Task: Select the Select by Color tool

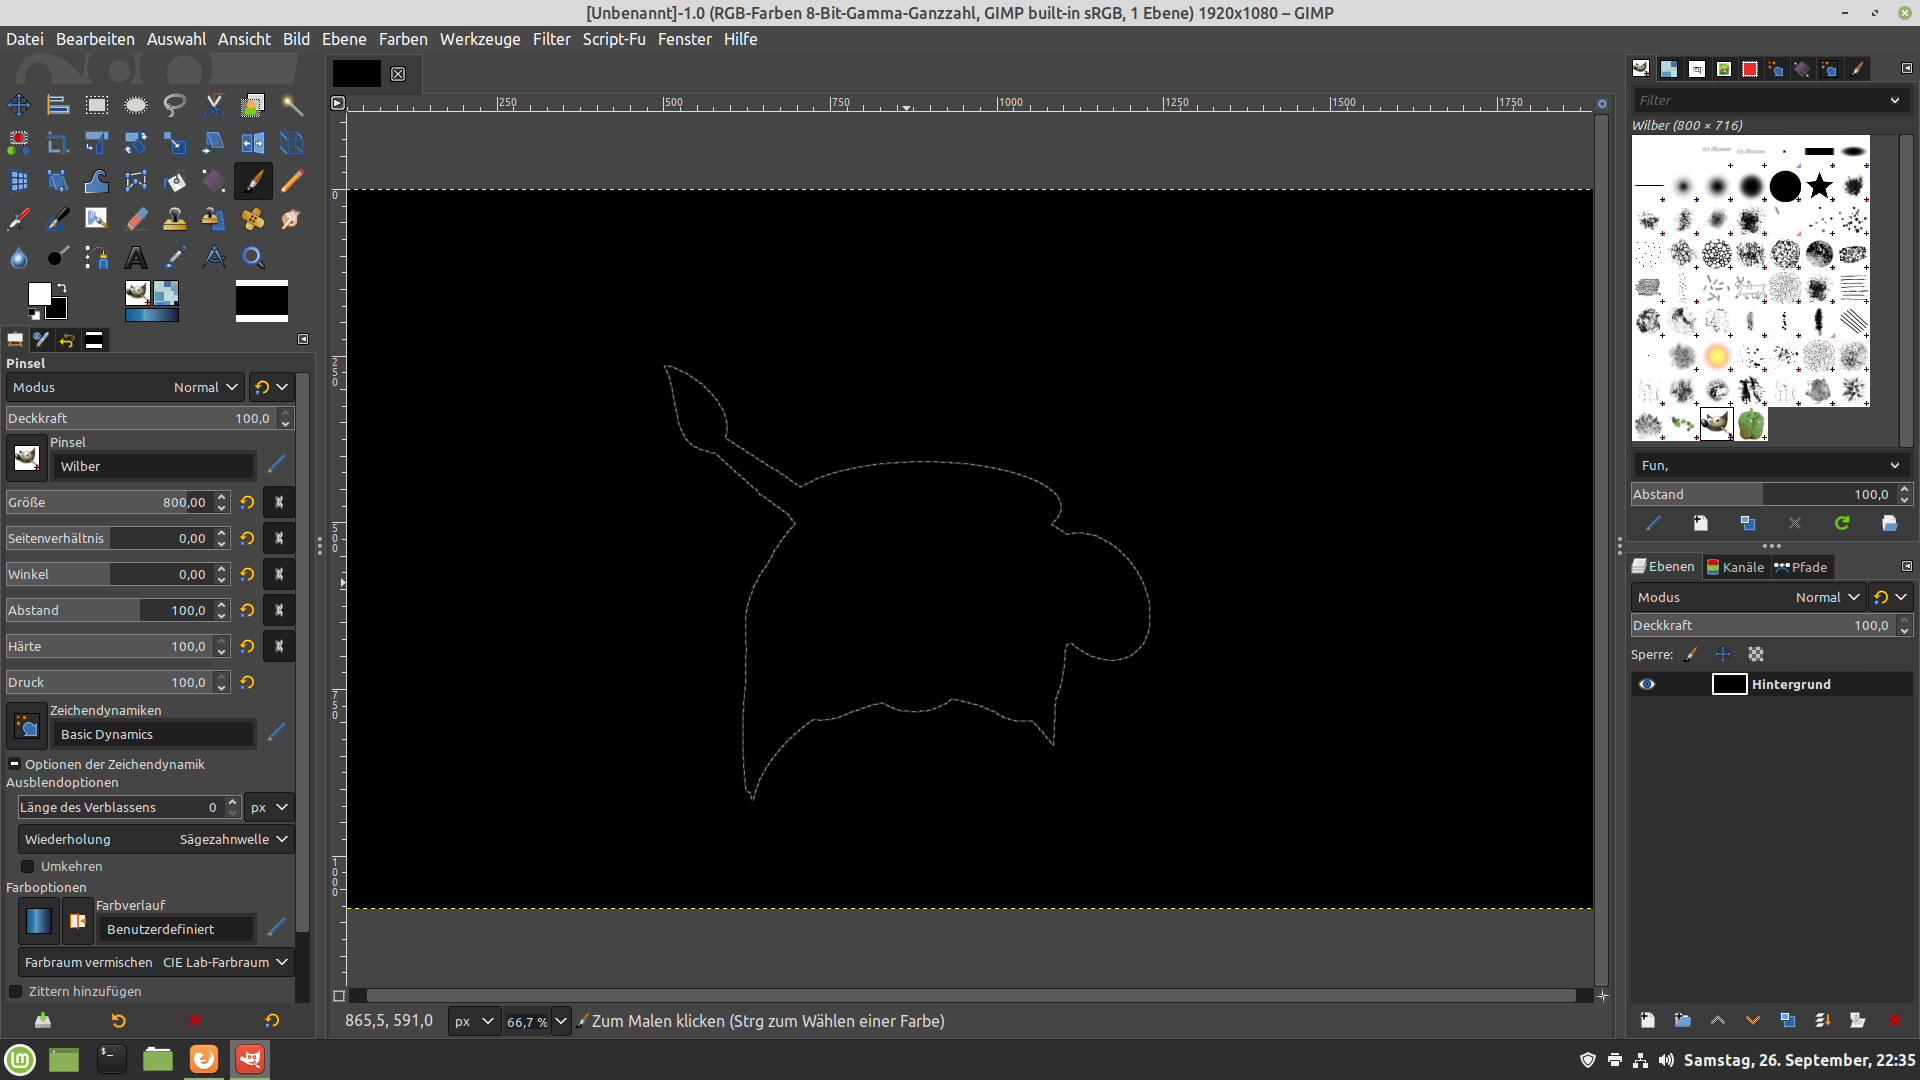Action: pyautogui.click(x=19, y=143)
